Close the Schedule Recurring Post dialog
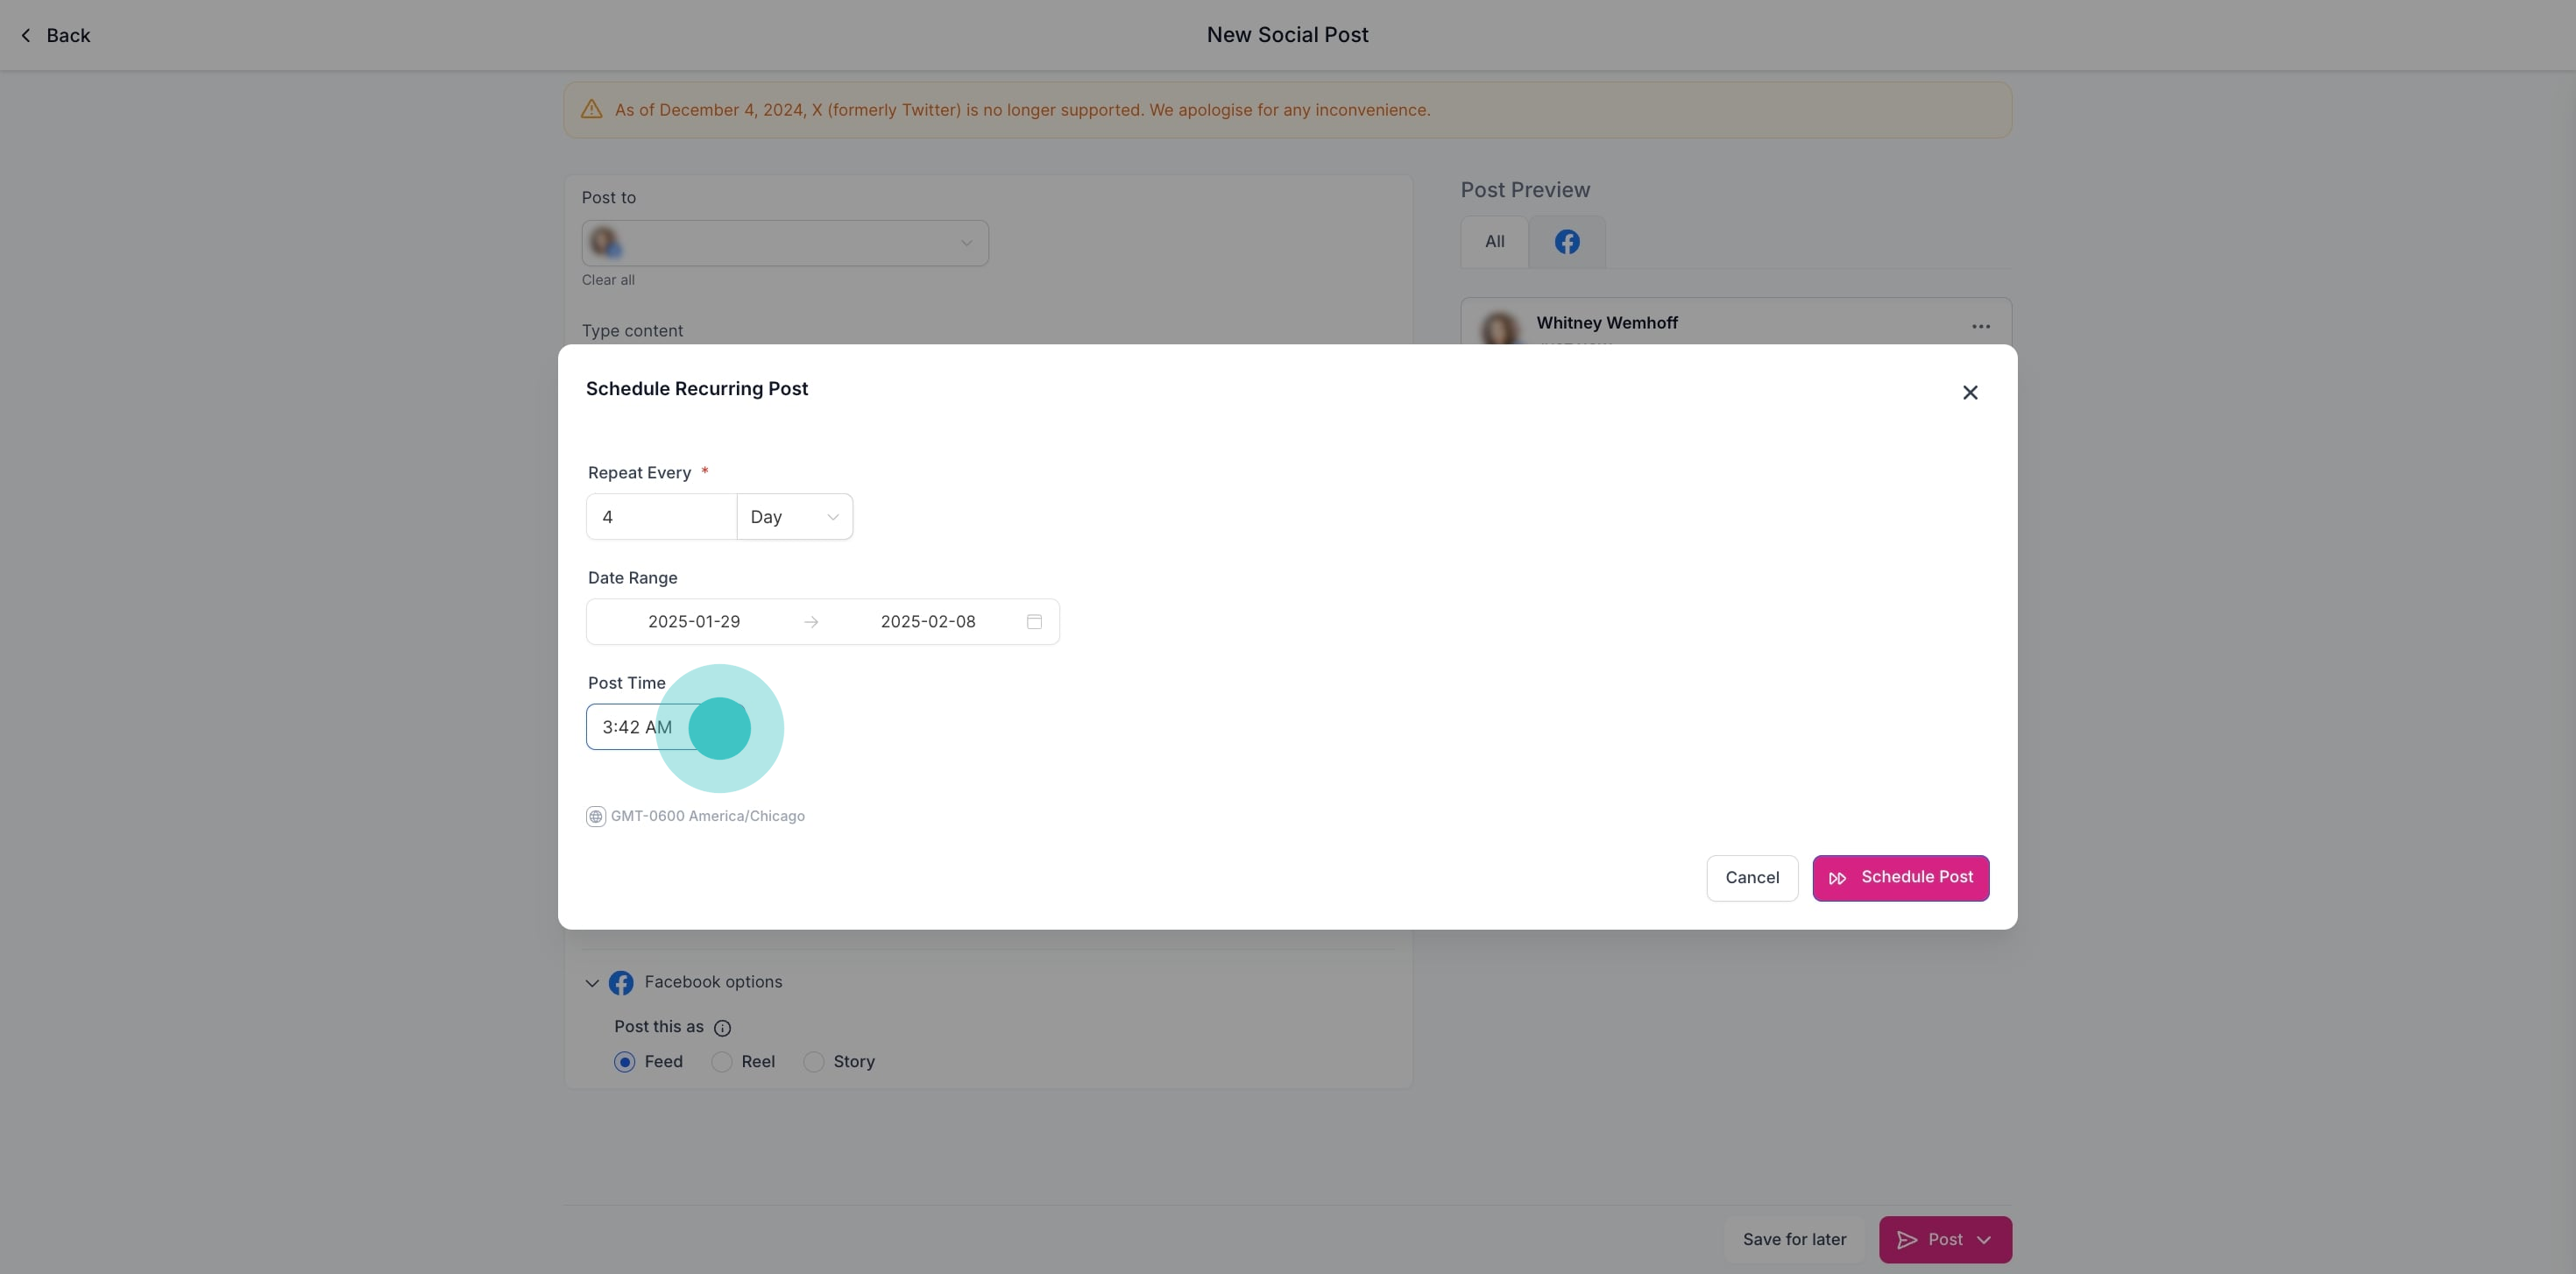Viewport: 2576px width, 1274px height. pyautogui.click(x=1969, y=392)
